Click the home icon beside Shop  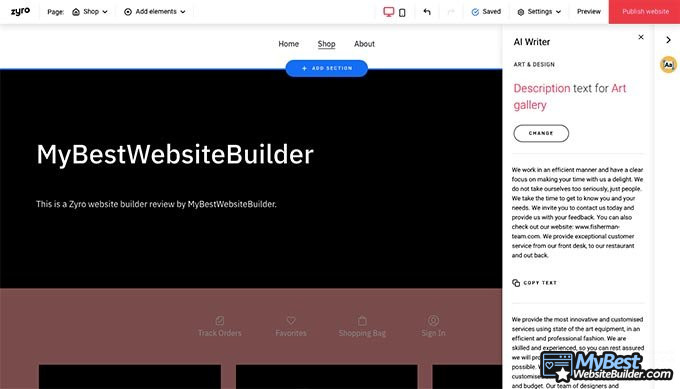76,12
